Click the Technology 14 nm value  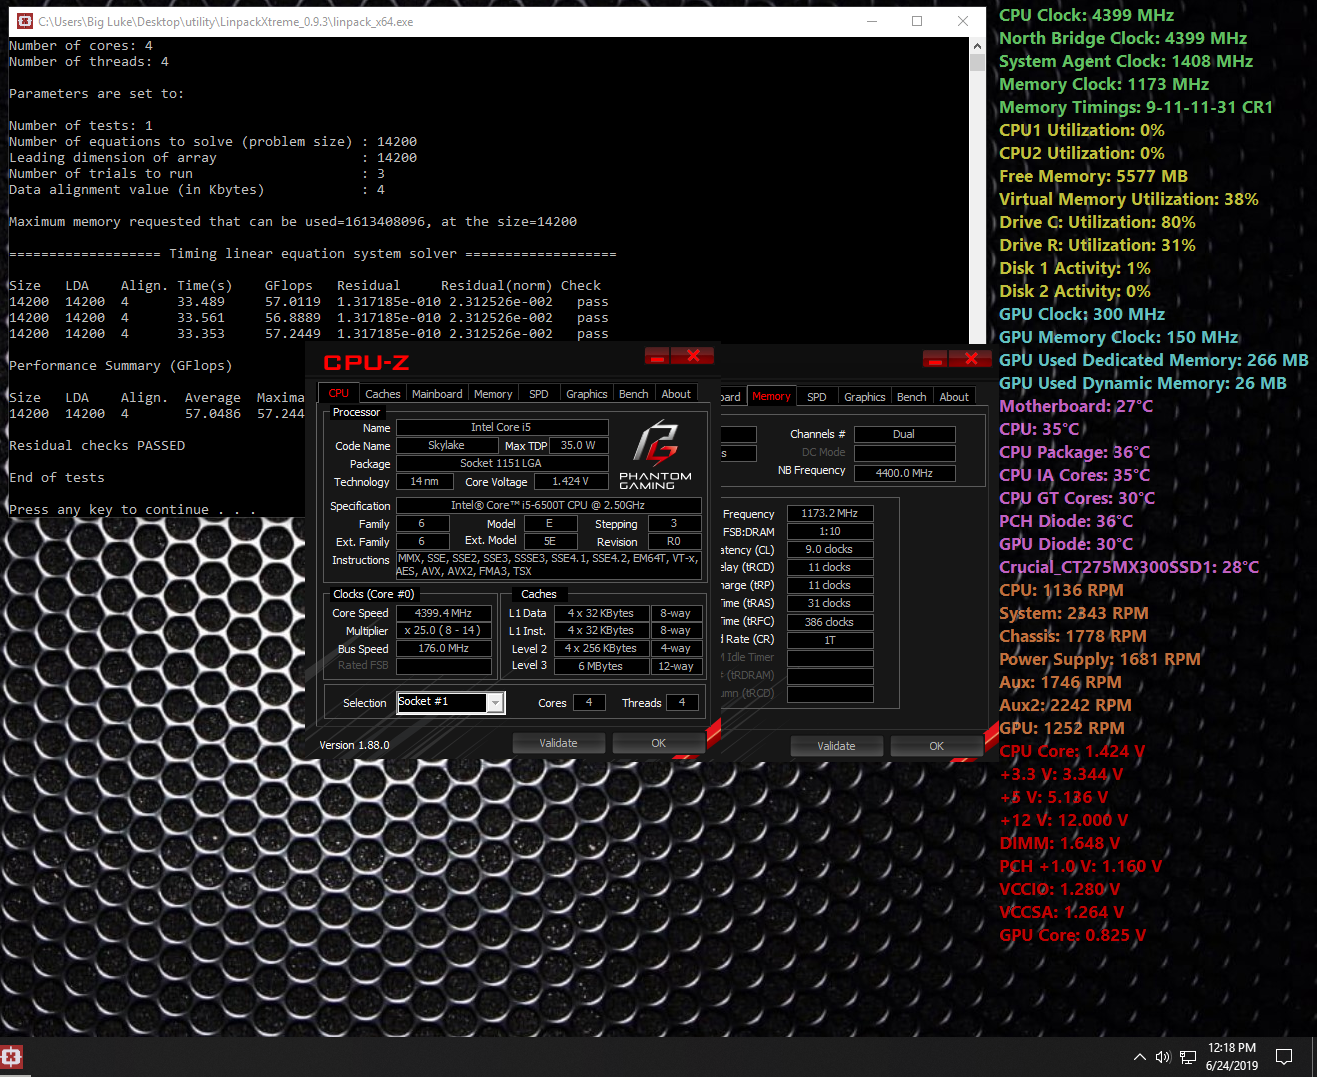(x=424, y=481)
